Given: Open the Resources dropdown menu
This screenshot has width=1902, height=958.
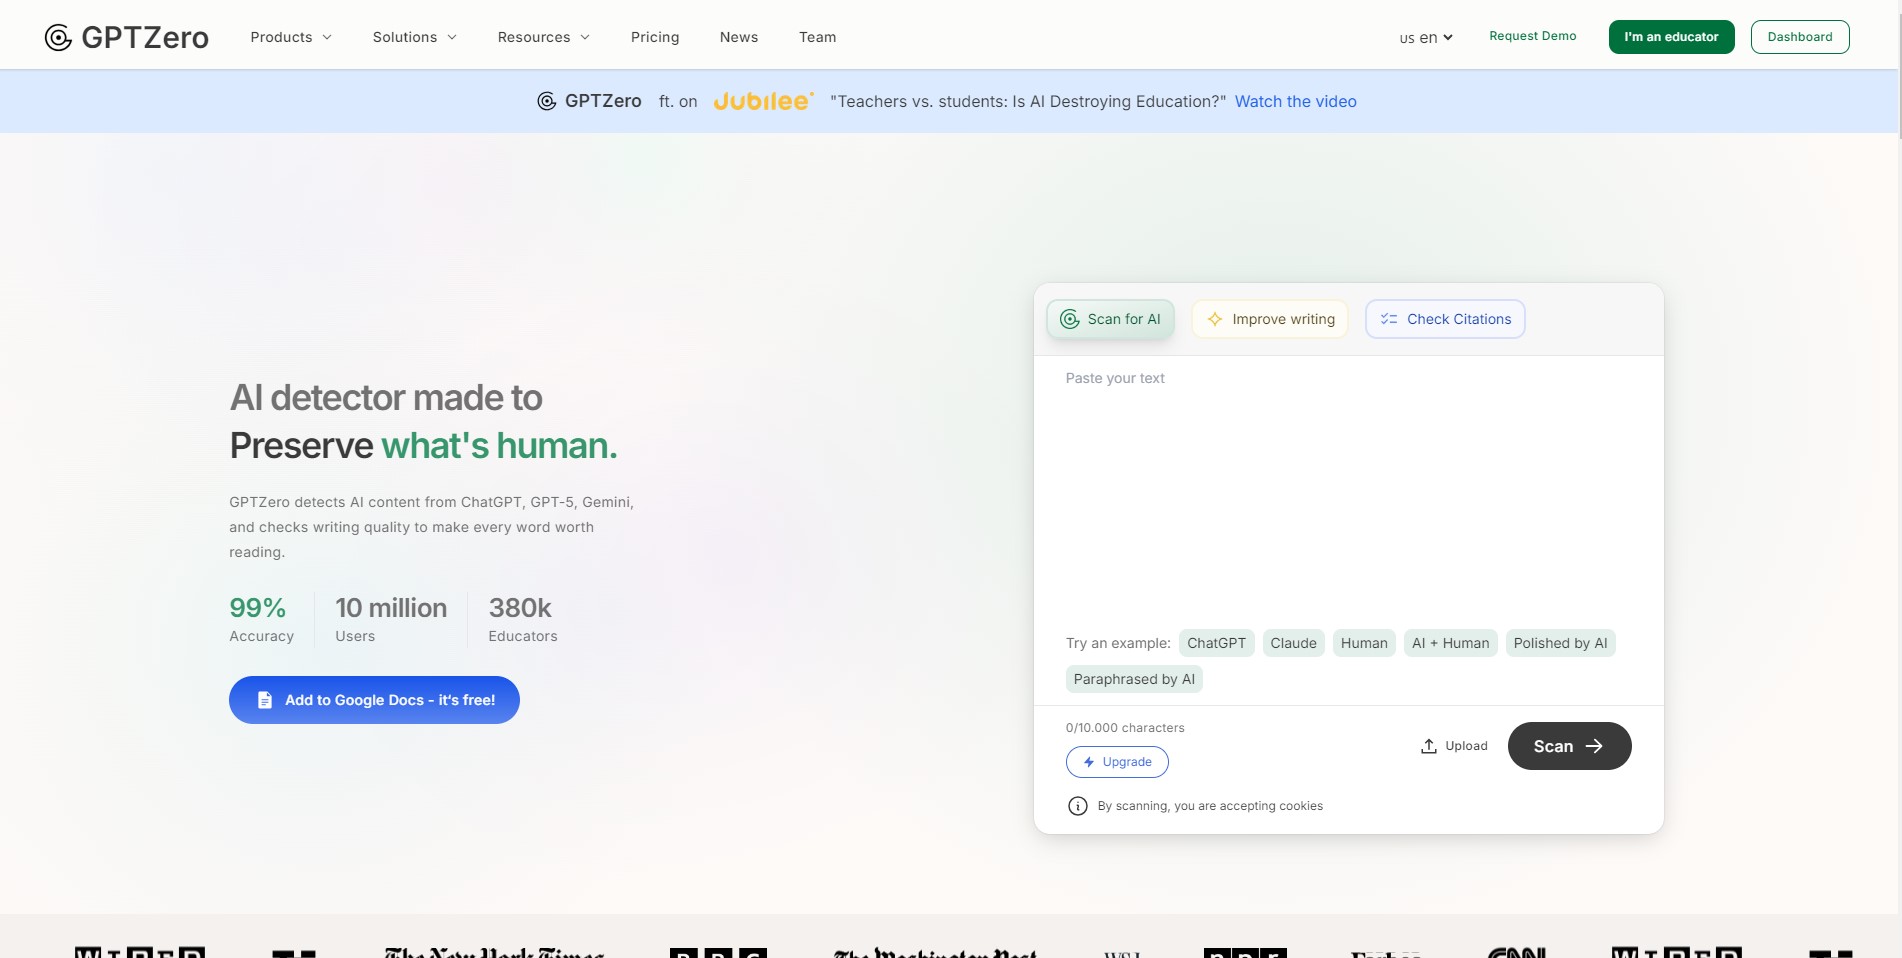Looking at the screenshot, I should click(x=543, y=37).
